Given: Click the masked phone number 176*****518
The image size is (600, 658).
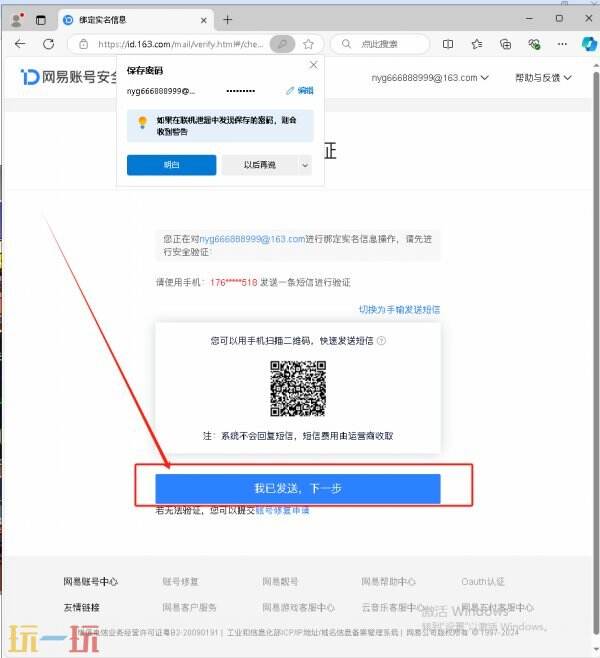Looking at the screenshot, I should [x=234, y=282].
